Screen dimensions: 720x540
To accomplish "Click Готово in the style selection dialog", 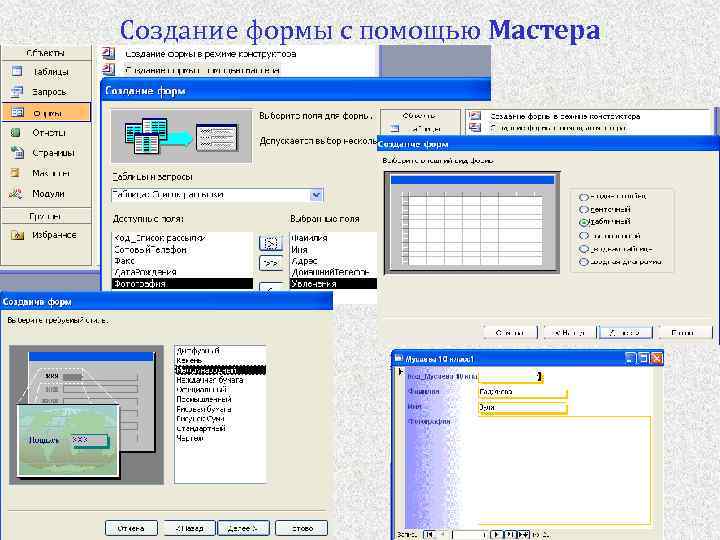I will pos(302,528).
